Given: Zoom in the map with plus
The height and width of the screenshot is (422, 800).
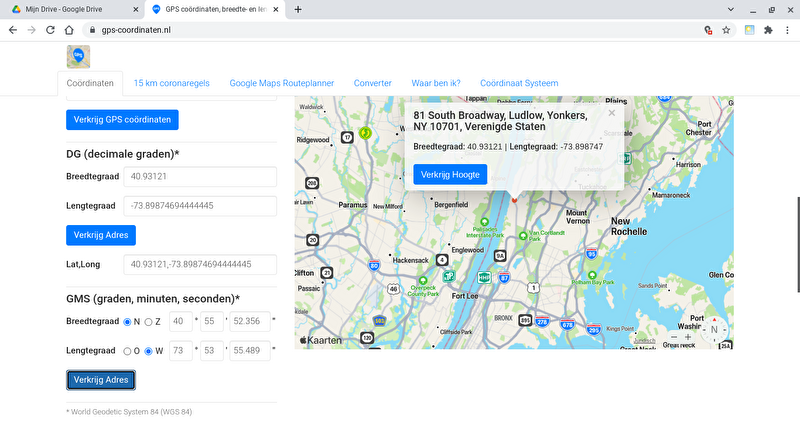Looking at the screenshot, I should tap(688, 337).
